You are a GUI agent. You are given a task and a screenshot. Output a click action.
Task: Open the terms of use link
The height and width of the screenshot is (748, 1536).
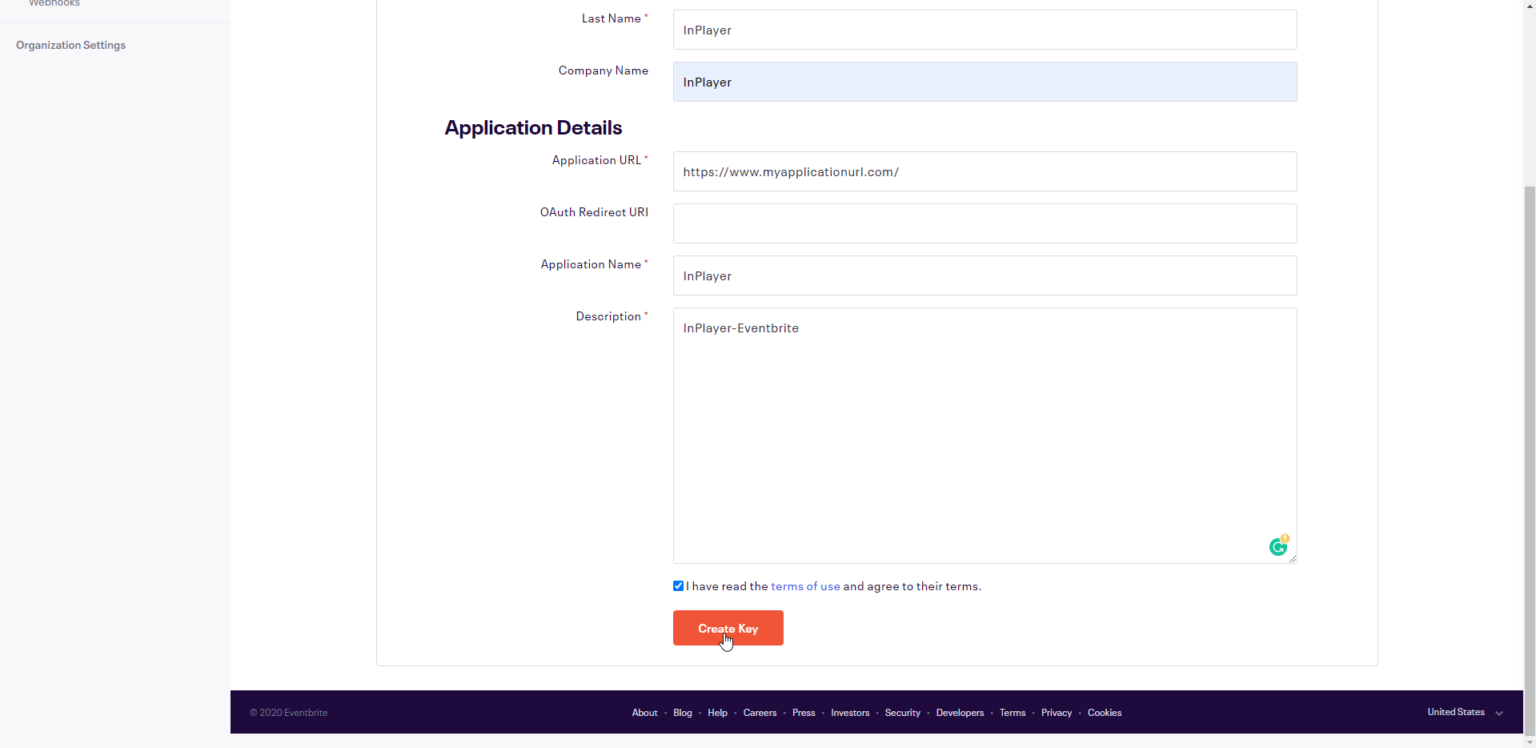pos(805,586)
